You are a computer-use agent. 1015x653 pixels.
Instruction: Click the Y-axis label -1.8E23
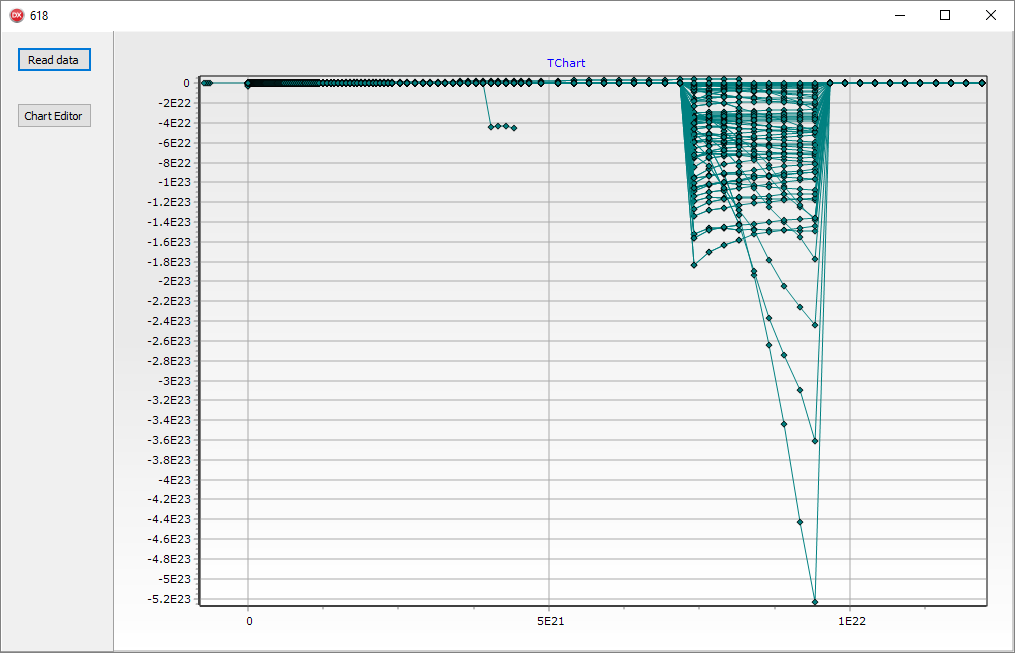(x=170, y=261)
